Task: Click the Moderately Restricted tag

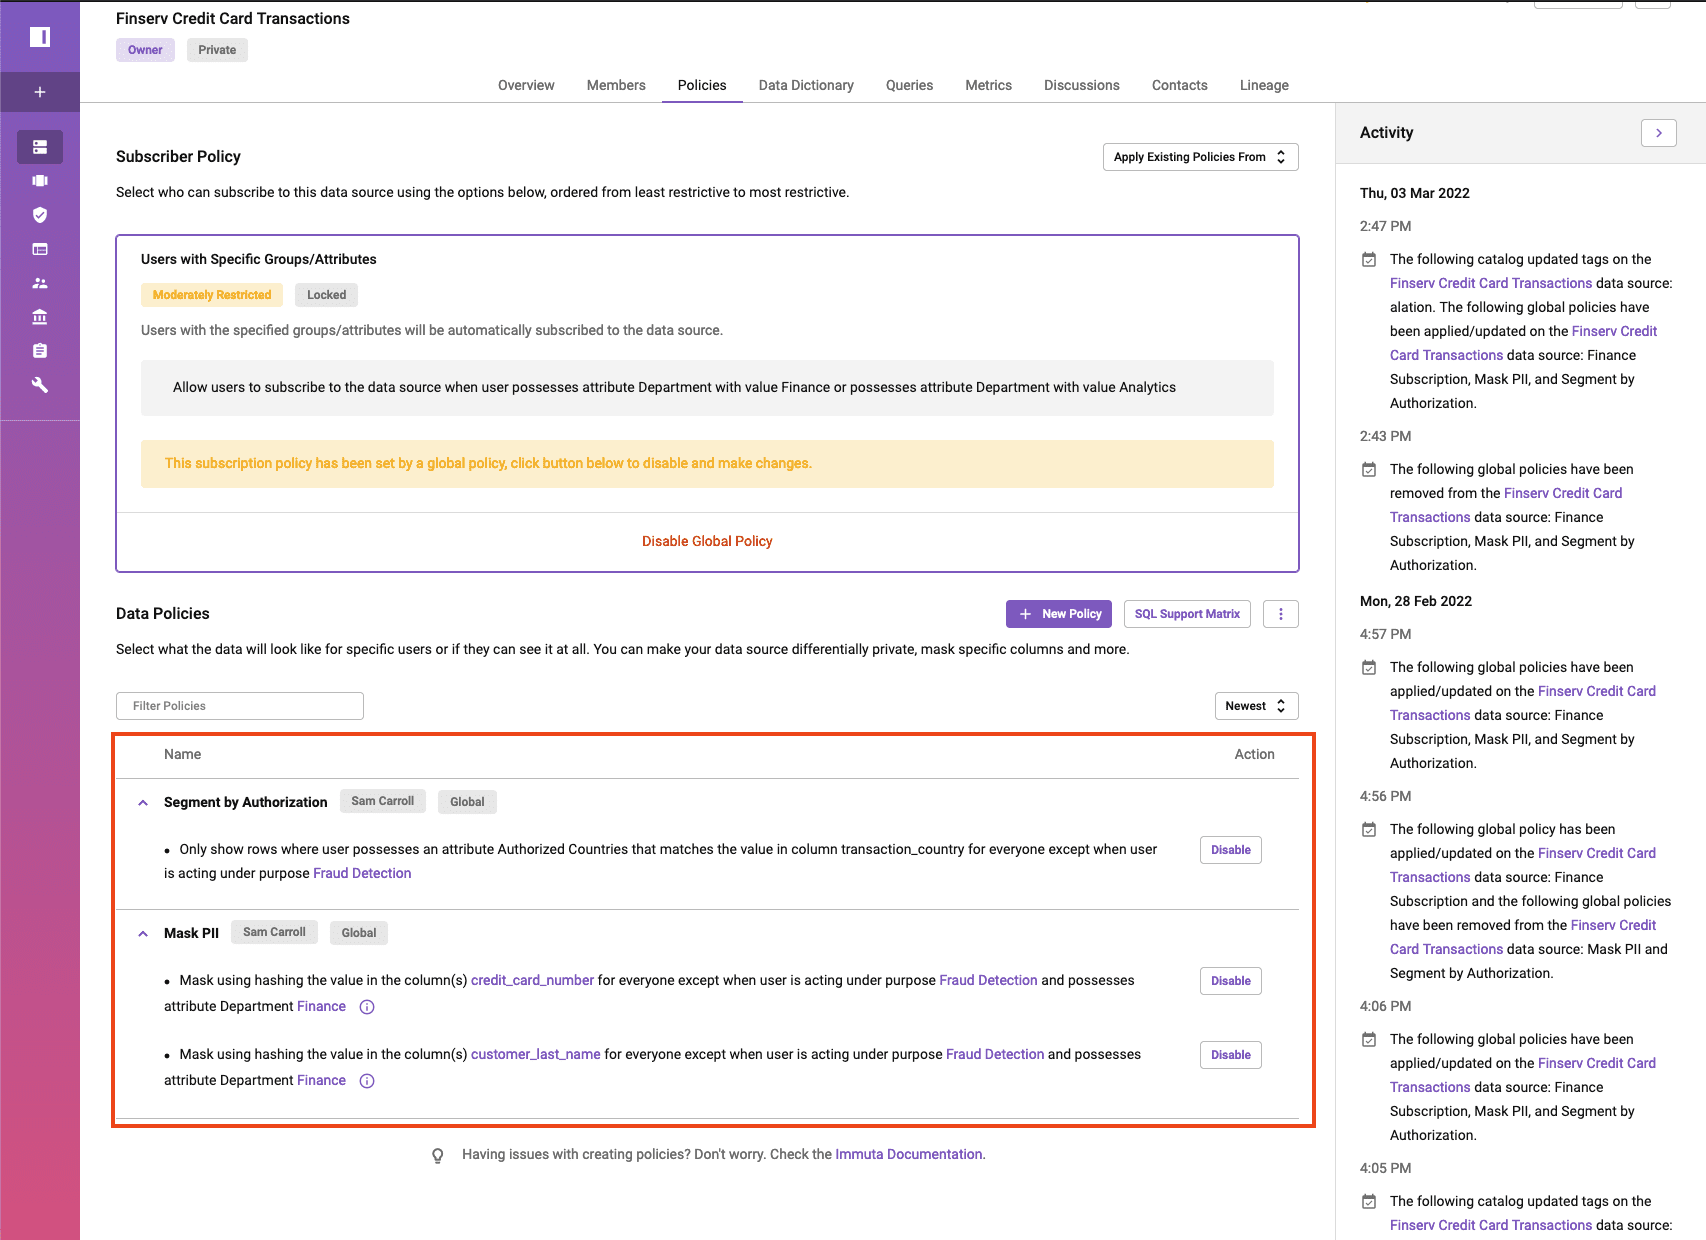Action: 212,295
